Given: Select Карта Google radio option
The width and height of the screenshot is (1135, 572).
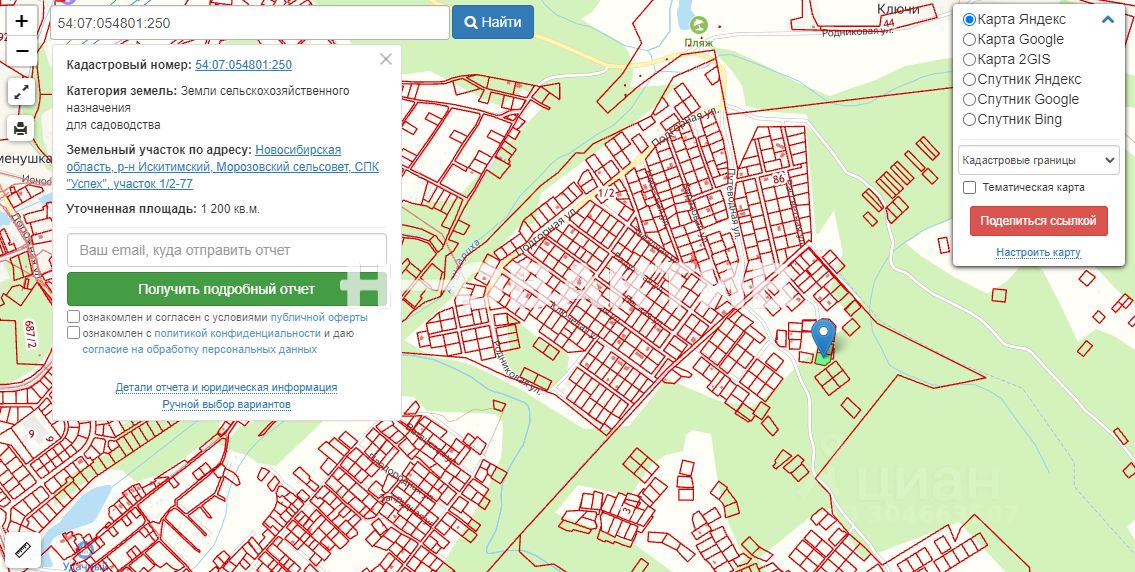Looking at the screenshot, I should click(x=969, y=40).
